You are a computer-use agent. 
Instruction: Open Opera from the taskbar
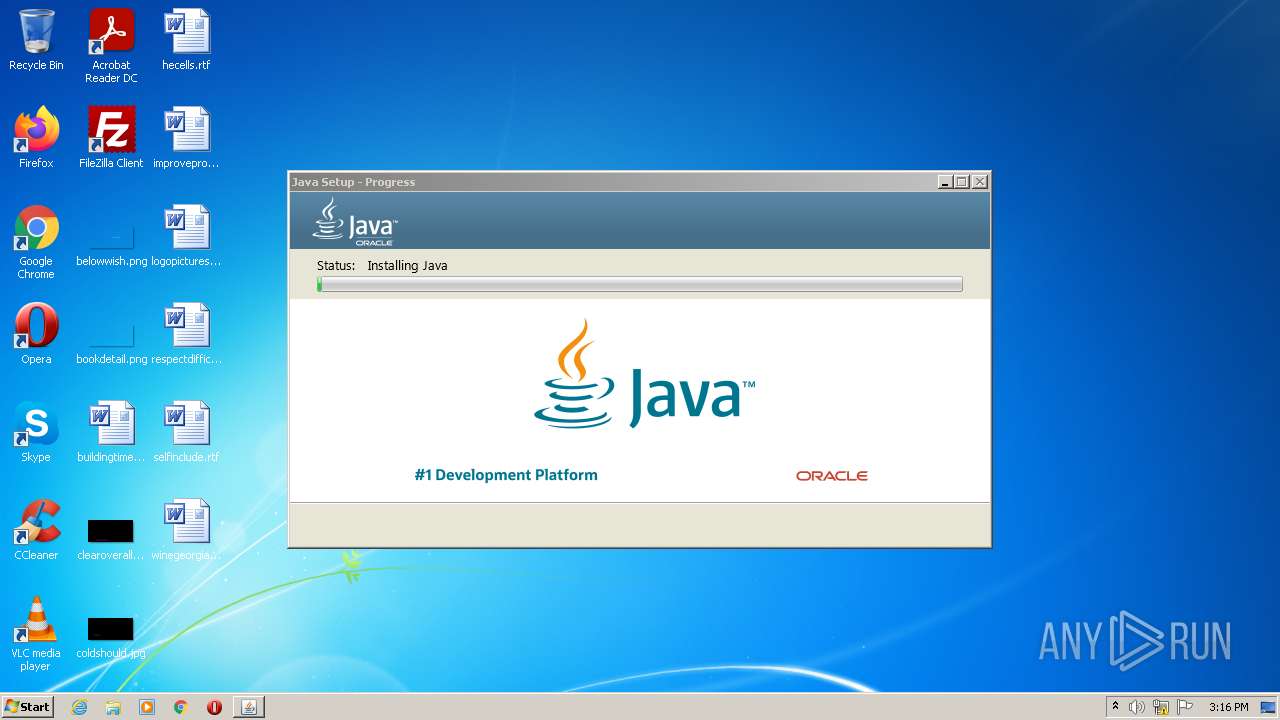(214, 707)
